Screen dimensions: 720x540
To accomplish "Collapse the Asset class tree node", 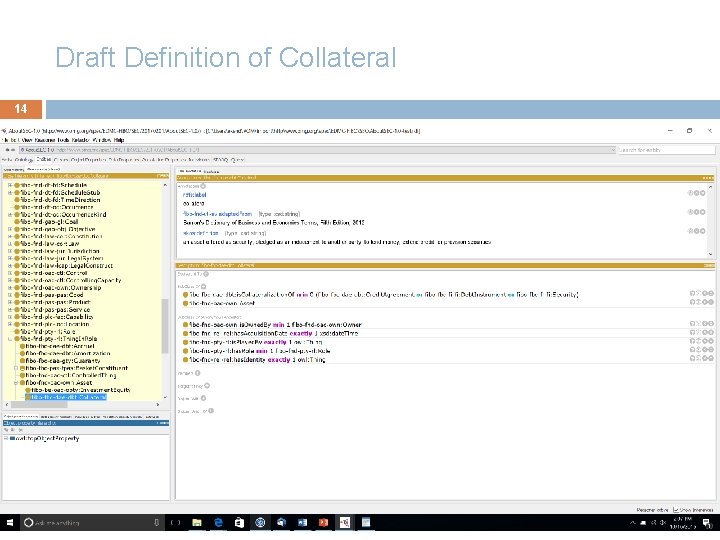I will (17, 382).
